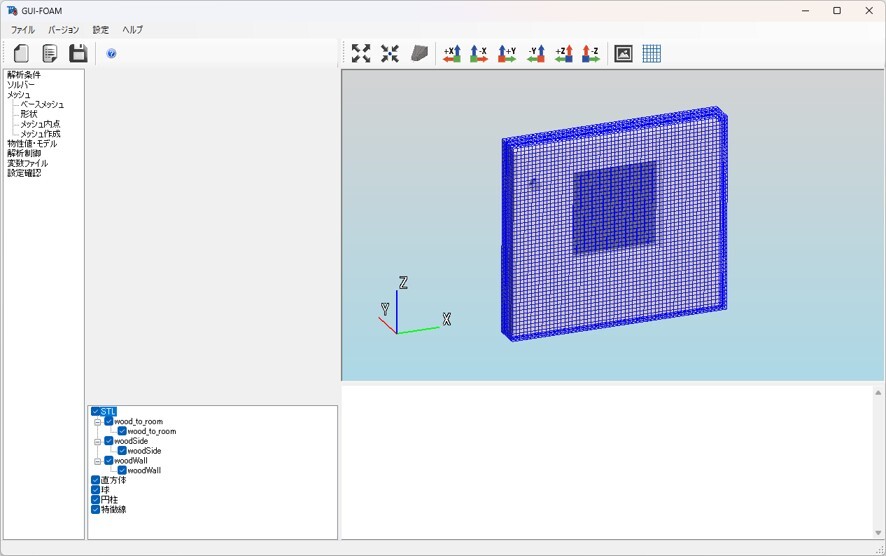This screenshot has width=886, height=556.
Task: Click the screenshot image icon
Action: pyautogui.click(x=623, y=54)
